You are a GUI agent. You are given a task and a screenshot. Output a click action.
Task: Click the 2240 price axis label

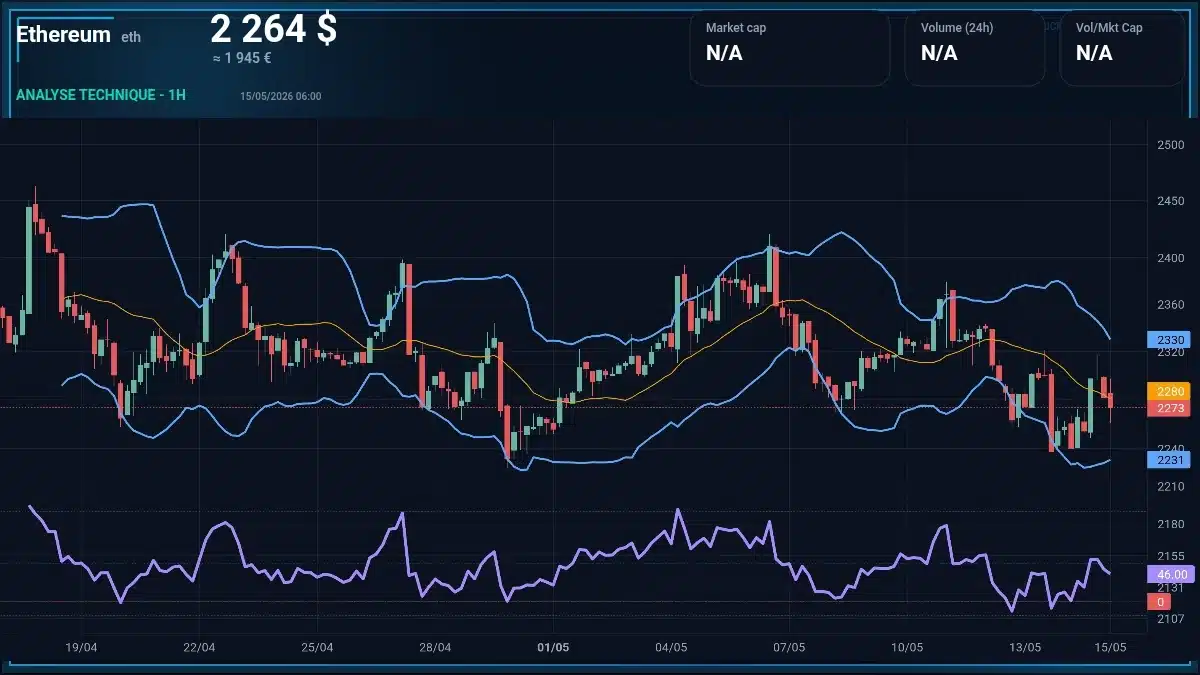pyautogui.click(x=1170, y=448)
